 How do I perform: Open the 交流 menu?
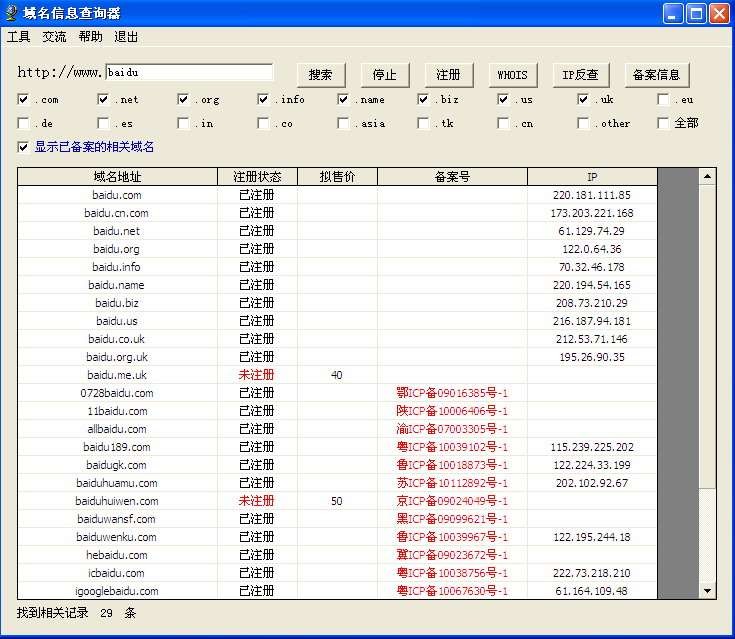coord(54,37)
